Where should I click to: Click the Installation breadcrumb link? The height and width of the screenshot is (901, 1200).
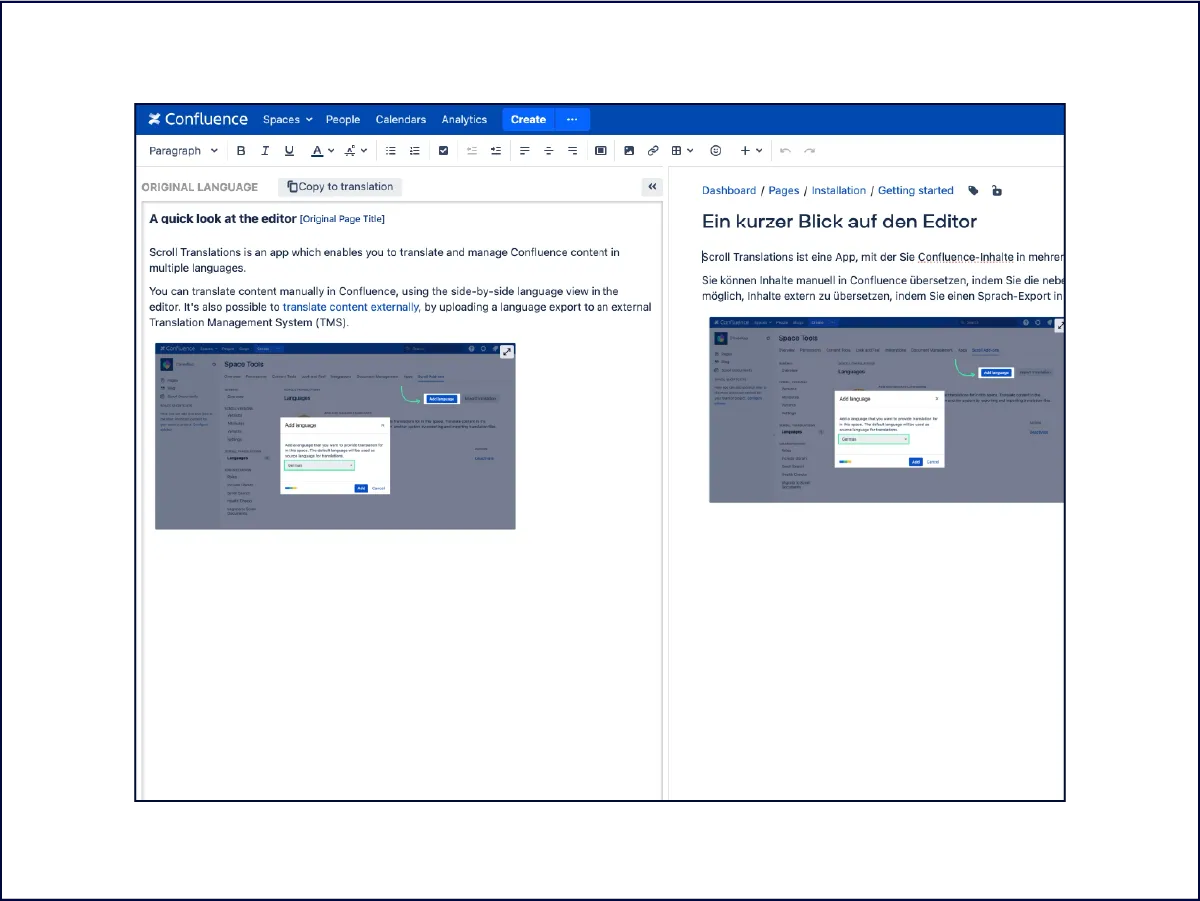click(x=839, y=191)
